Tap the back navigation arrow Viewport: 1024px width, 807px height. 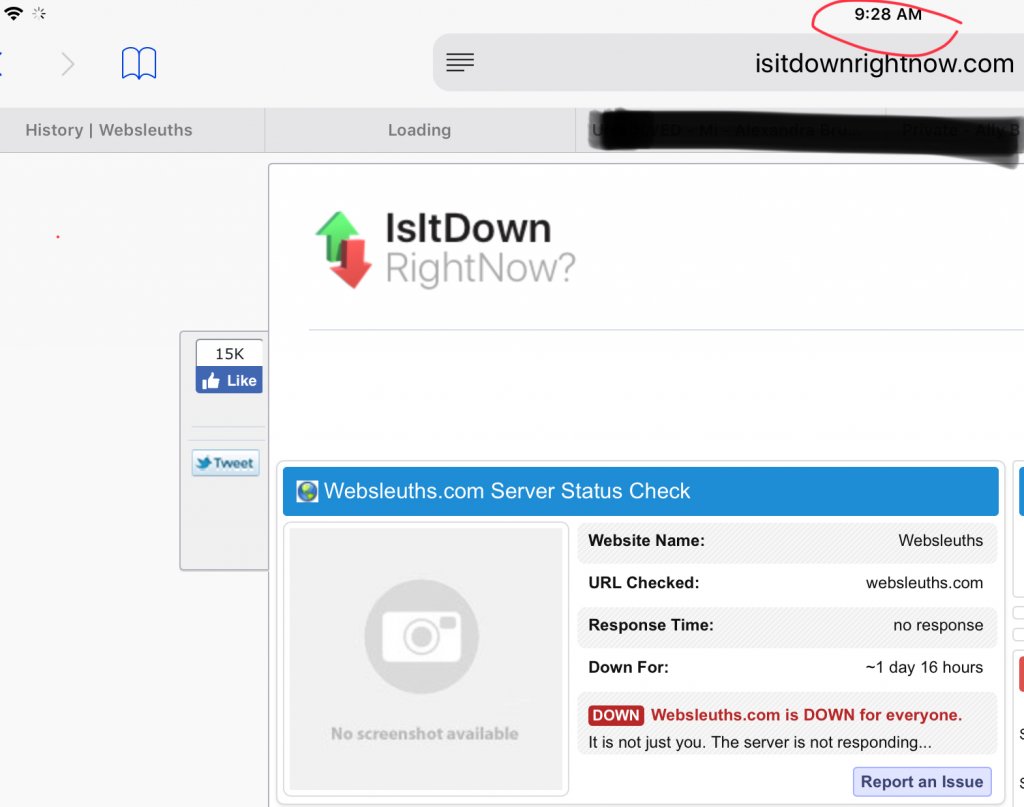point(2,64)
